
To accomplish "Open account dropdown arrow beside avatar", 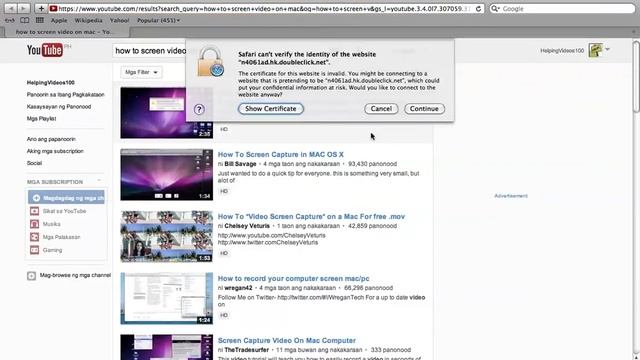I will point(607,49).
